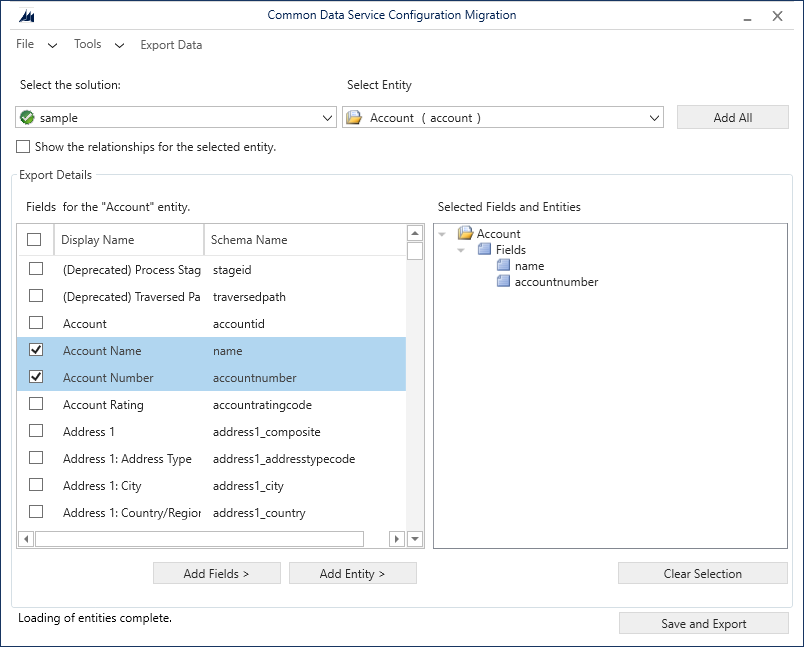Image resolution: width=804 pixels, height=647 pixels.
Task: Click the Add All button
Action: click(733, 117)
